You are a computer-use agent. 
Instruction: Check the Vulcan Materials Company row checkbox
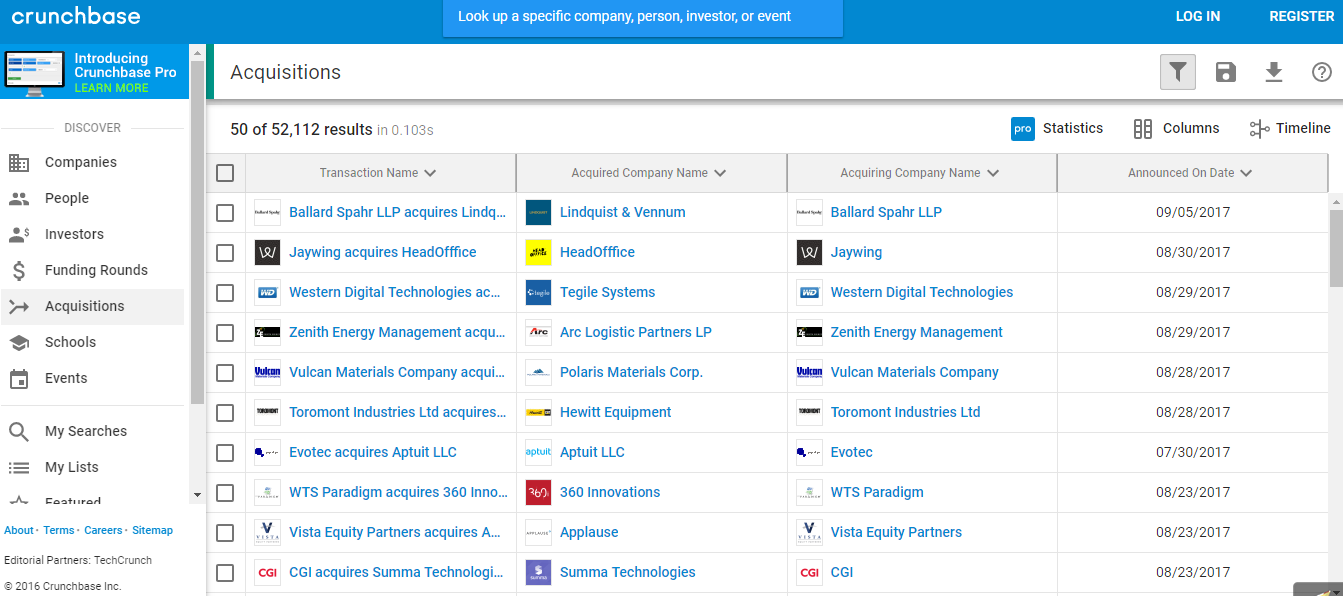pos(225,372)
